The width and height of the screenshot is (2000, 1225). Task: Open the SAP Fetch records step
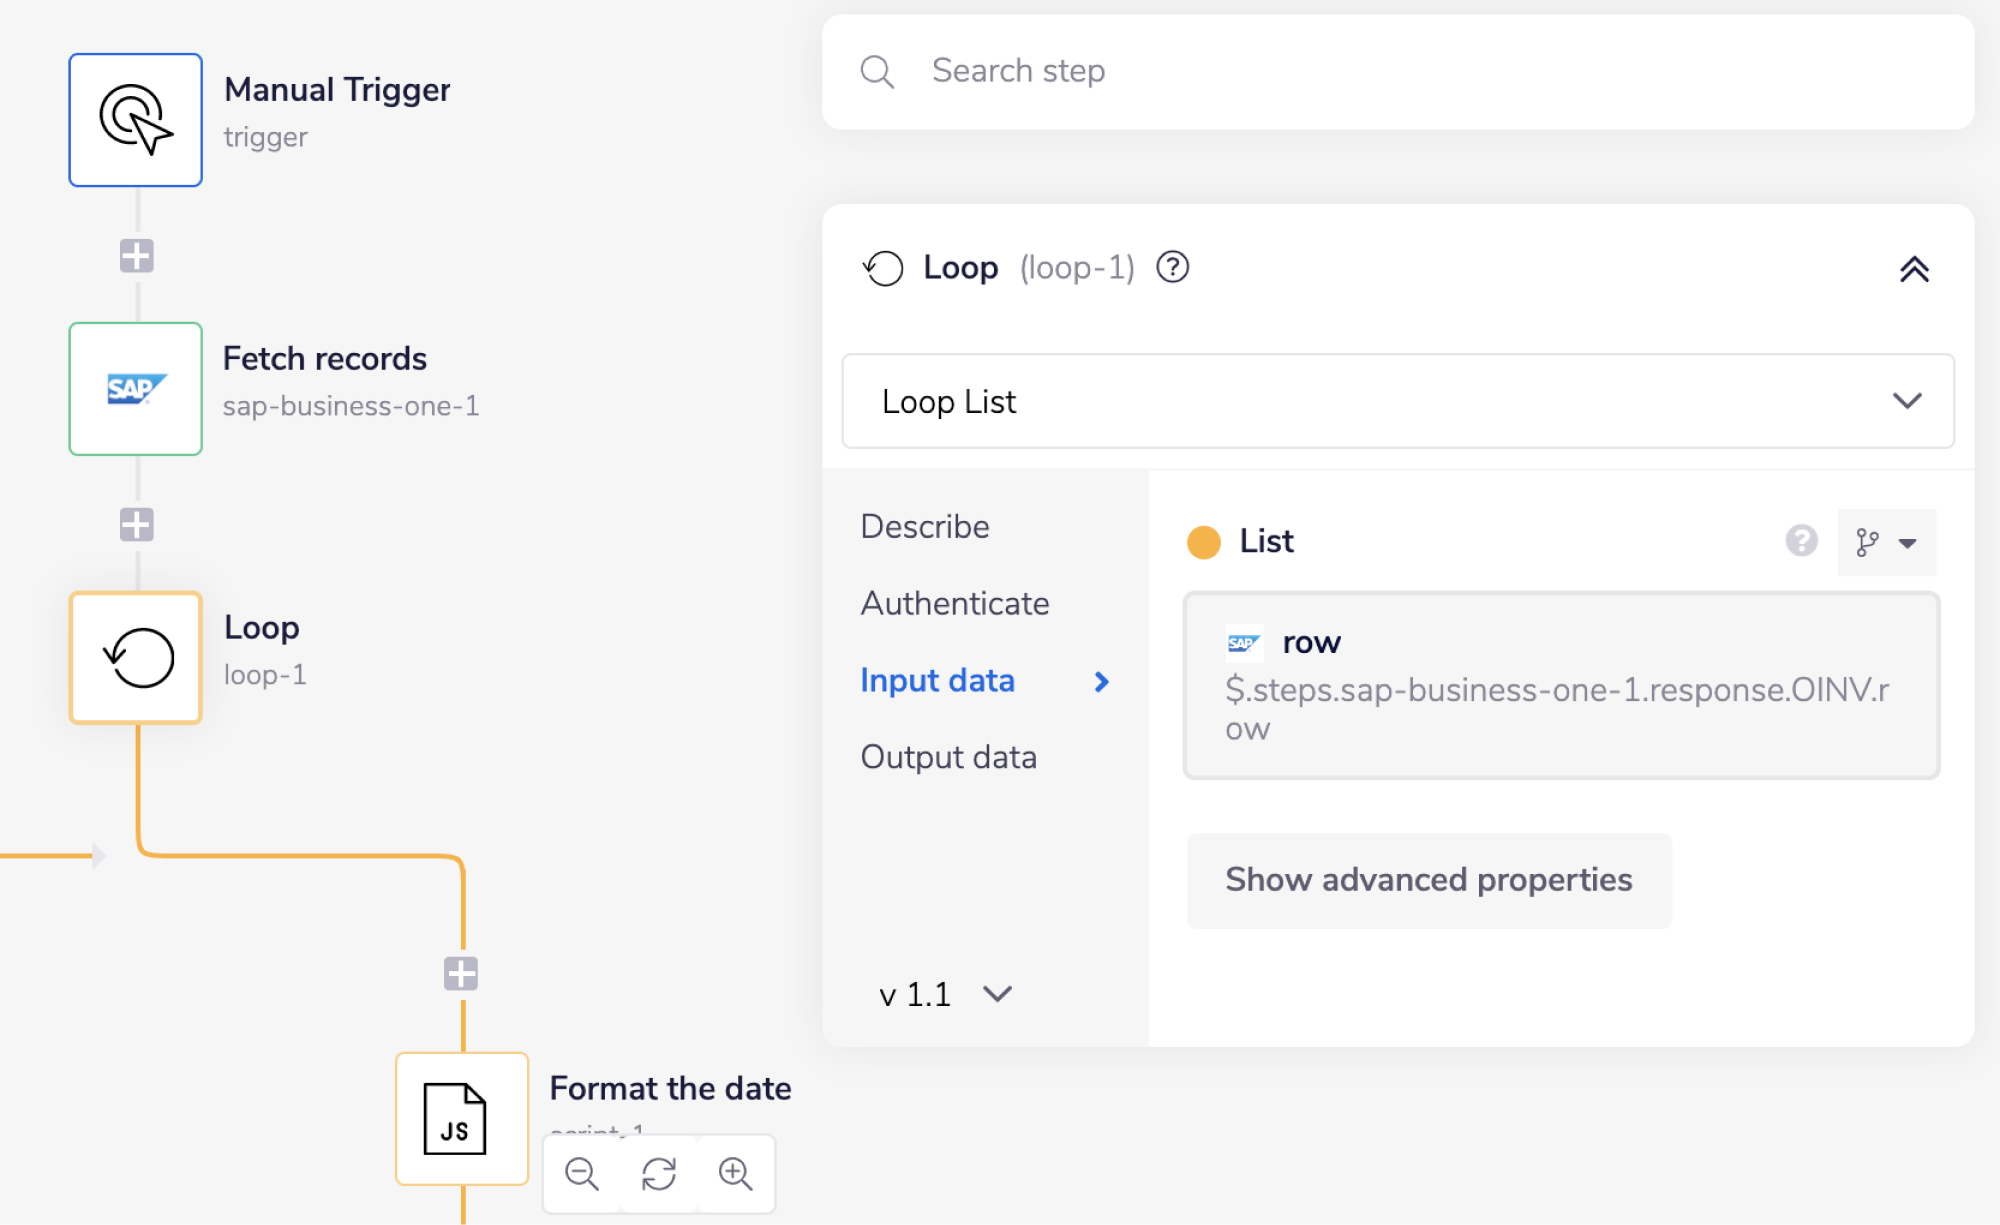(x=135, y=389)
